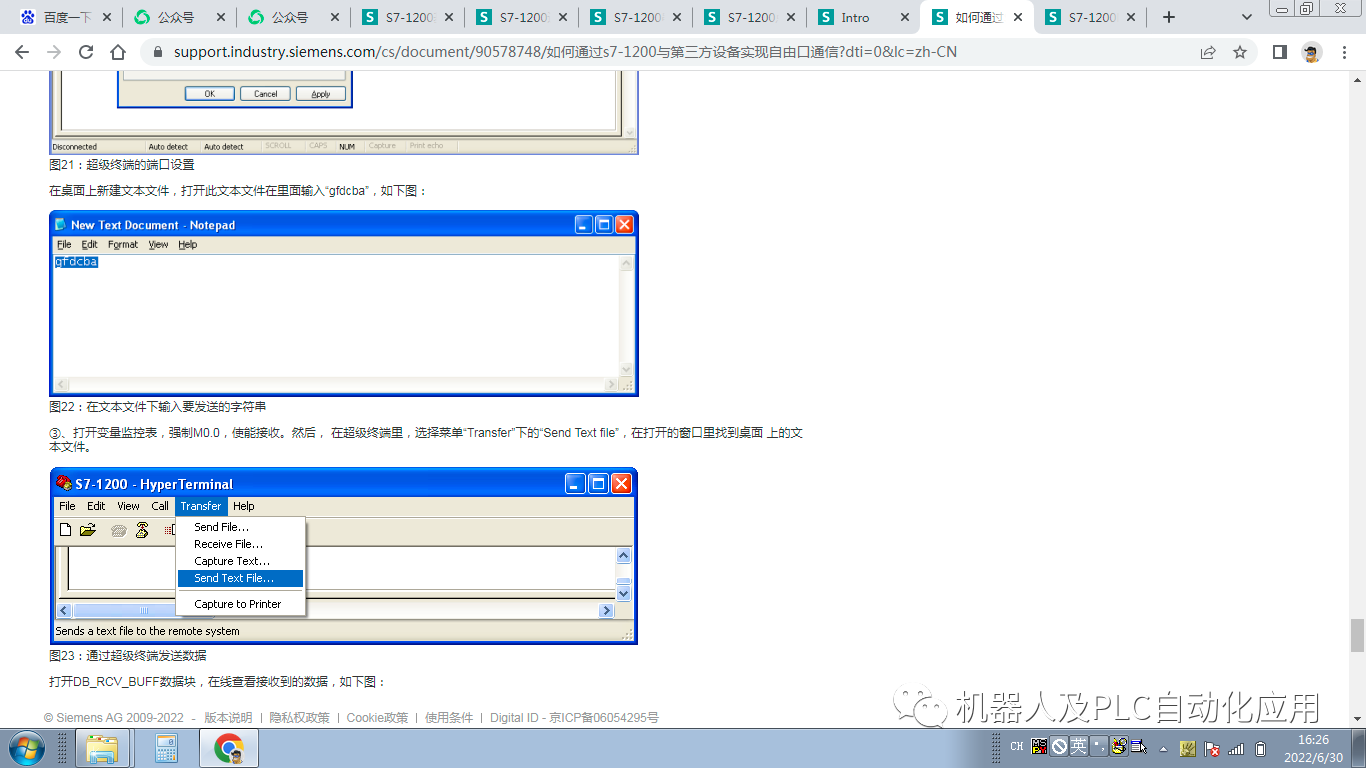Image resolution: width=1366 pixels, height=768 pixels.
Task: Open the 使用条件 footer link
Action: (449, 718)
